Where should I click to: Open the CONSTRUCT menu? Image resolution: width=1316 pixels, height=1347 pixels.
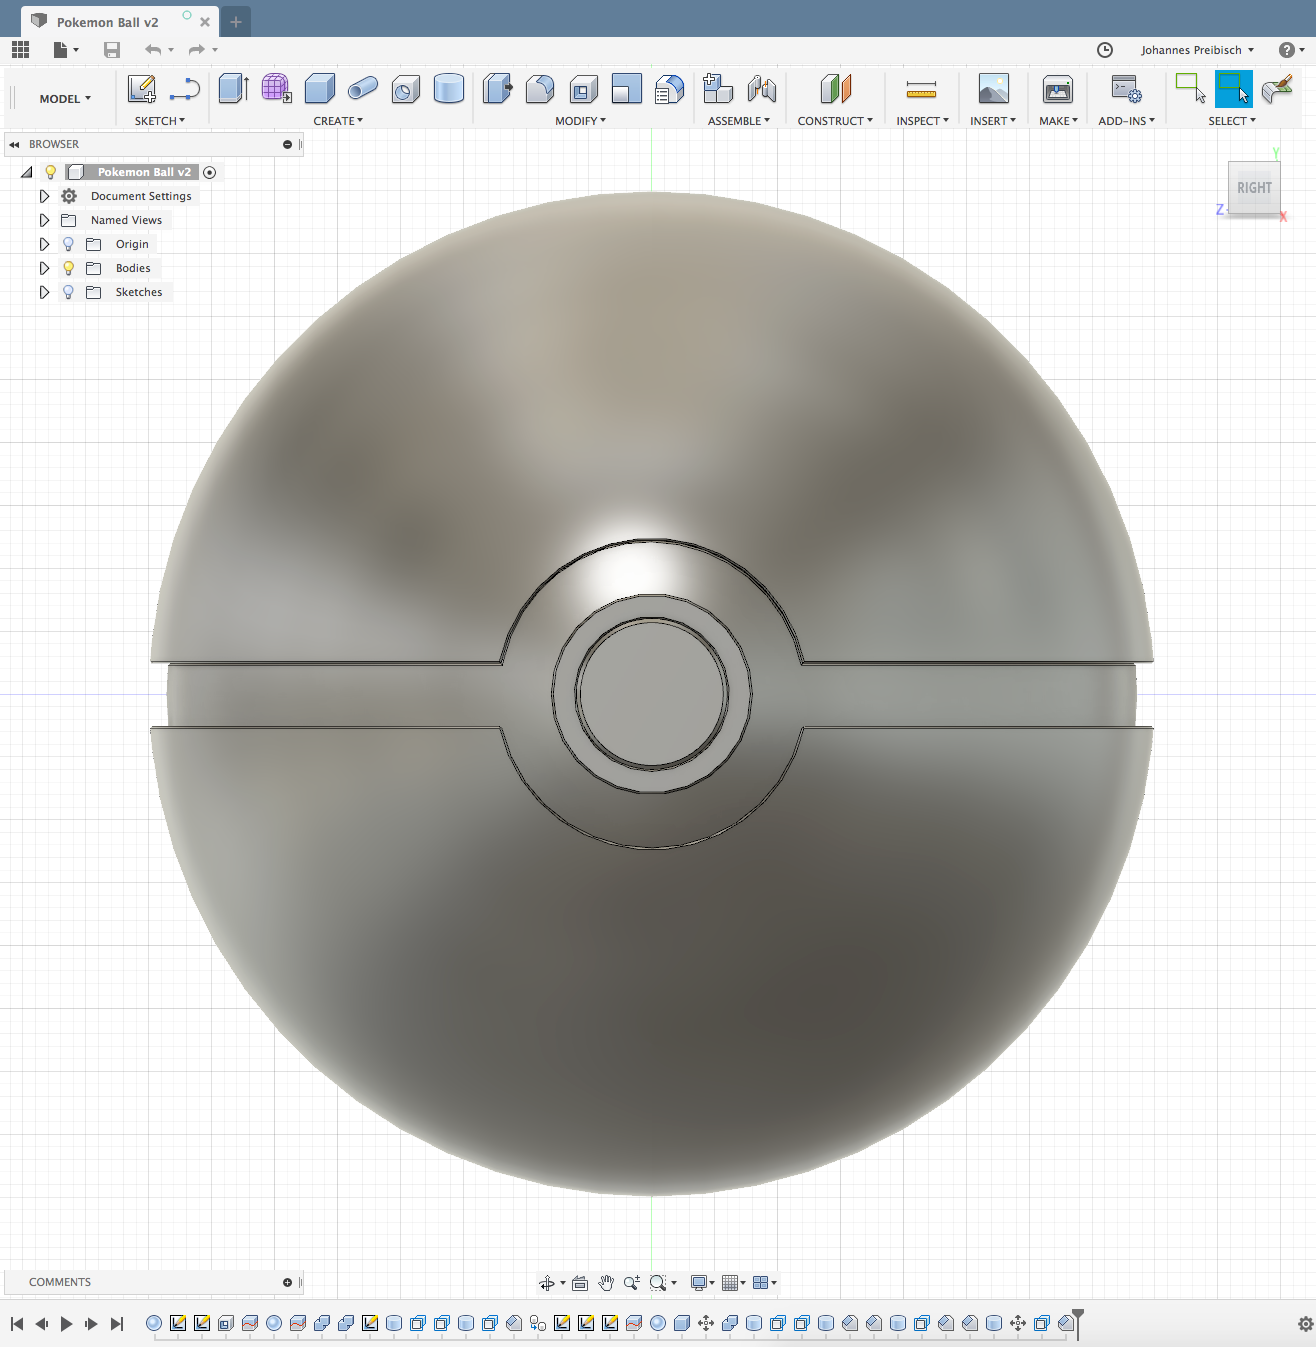tap(835, 121)
